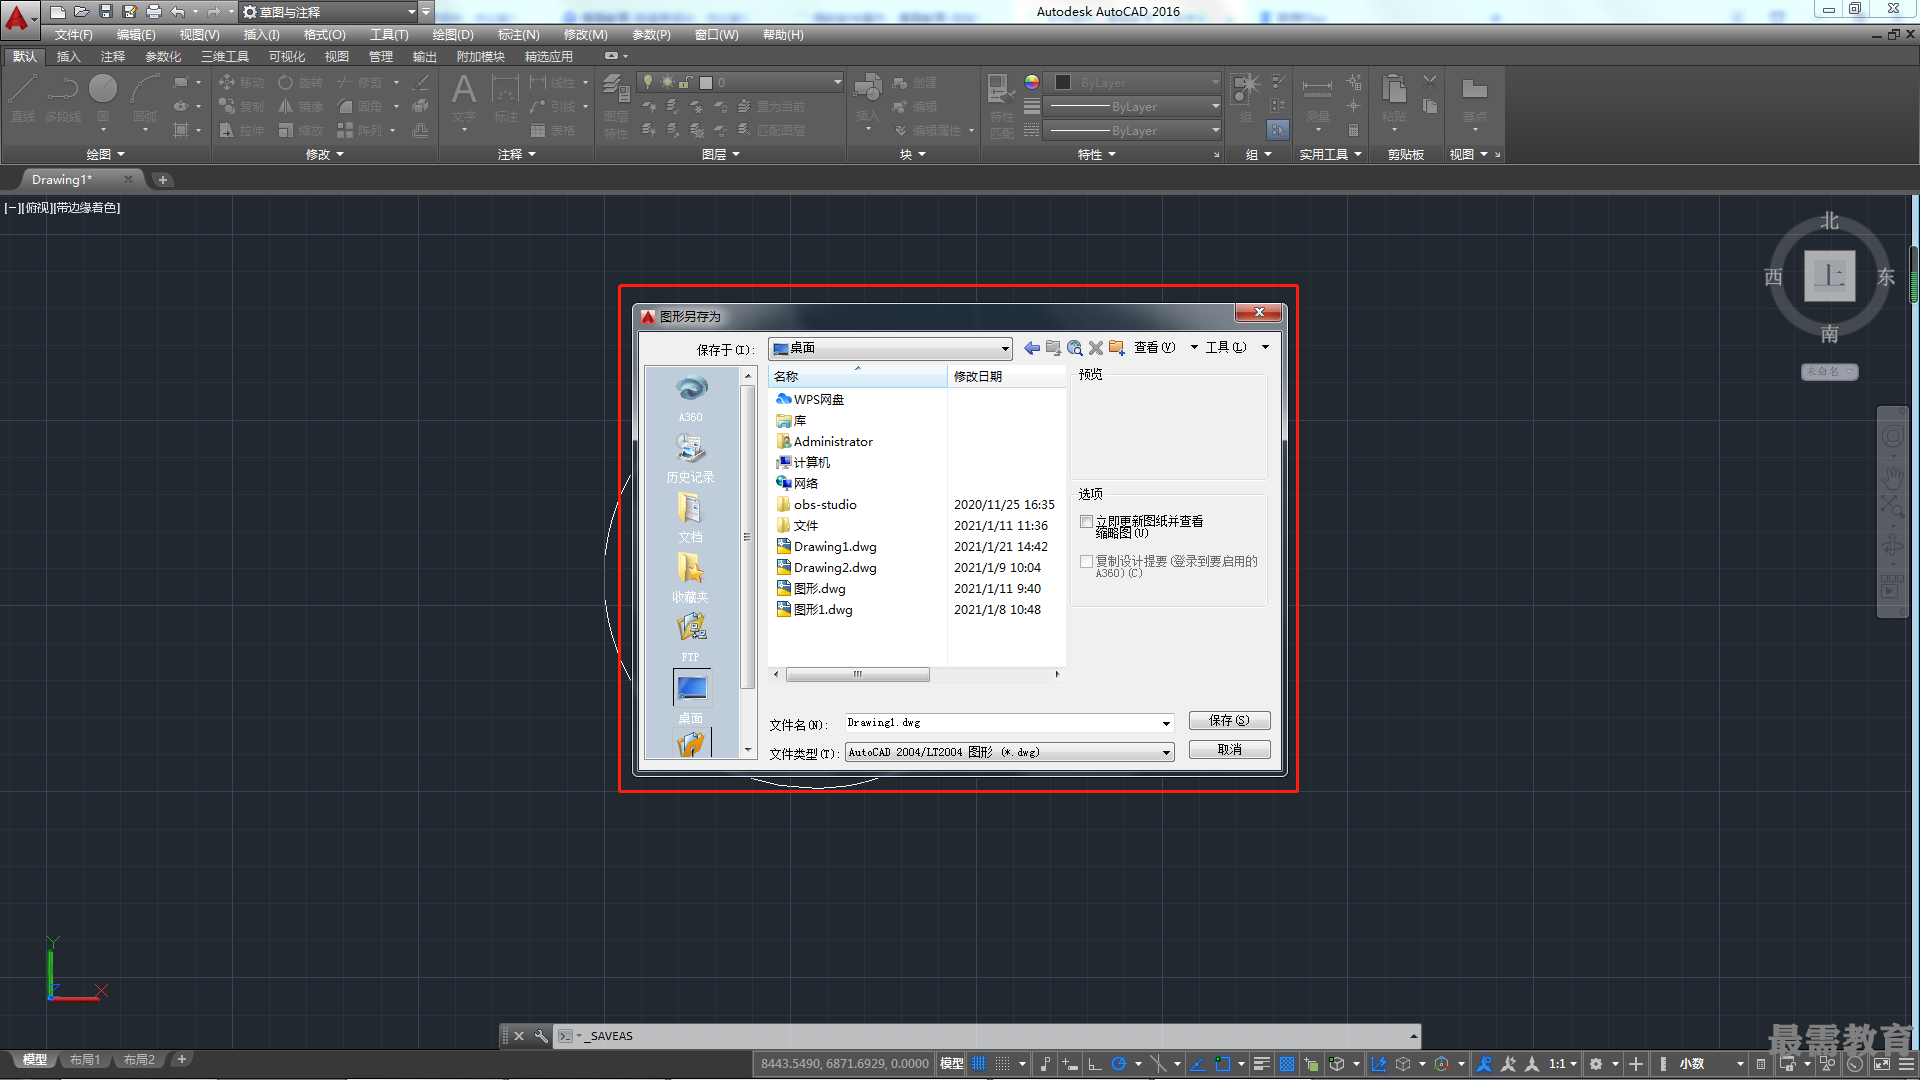Expand the 文件名 history dropdown arrow

coord(1166,723)
